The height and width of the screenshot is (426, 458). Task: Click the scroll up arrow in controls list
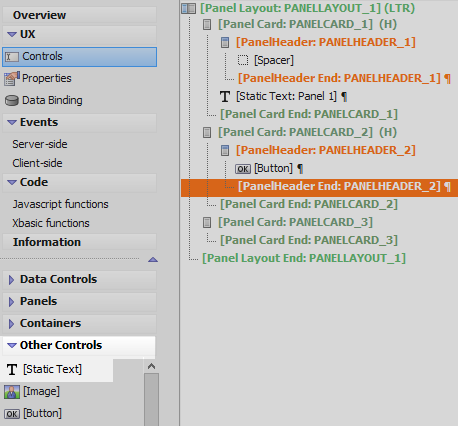click(x=151, y=367)
